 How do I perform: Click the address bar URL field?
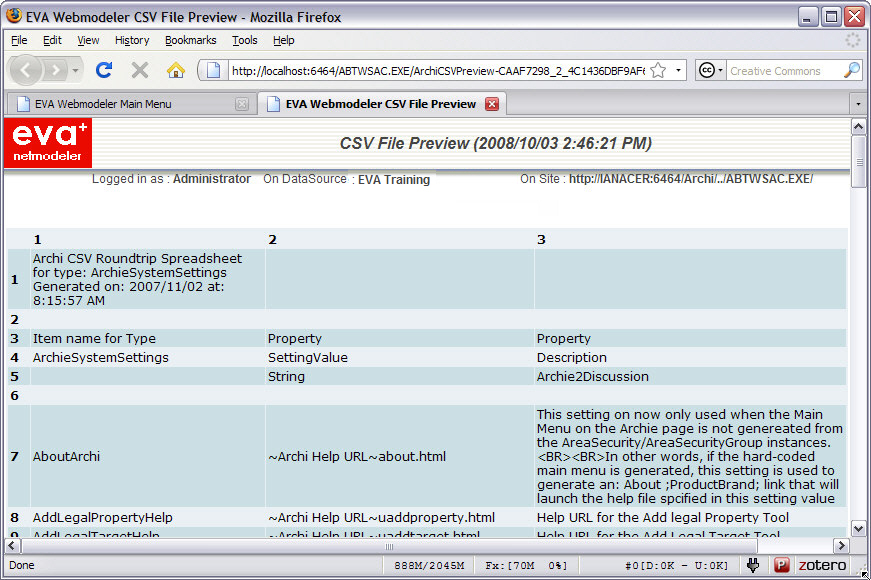435,70
